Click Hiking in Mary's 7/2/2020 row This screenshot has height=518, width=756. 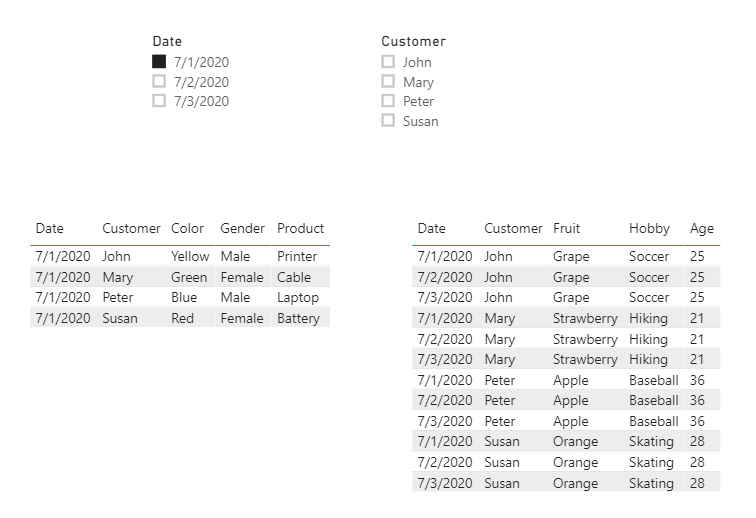click(x=648, y=339)
